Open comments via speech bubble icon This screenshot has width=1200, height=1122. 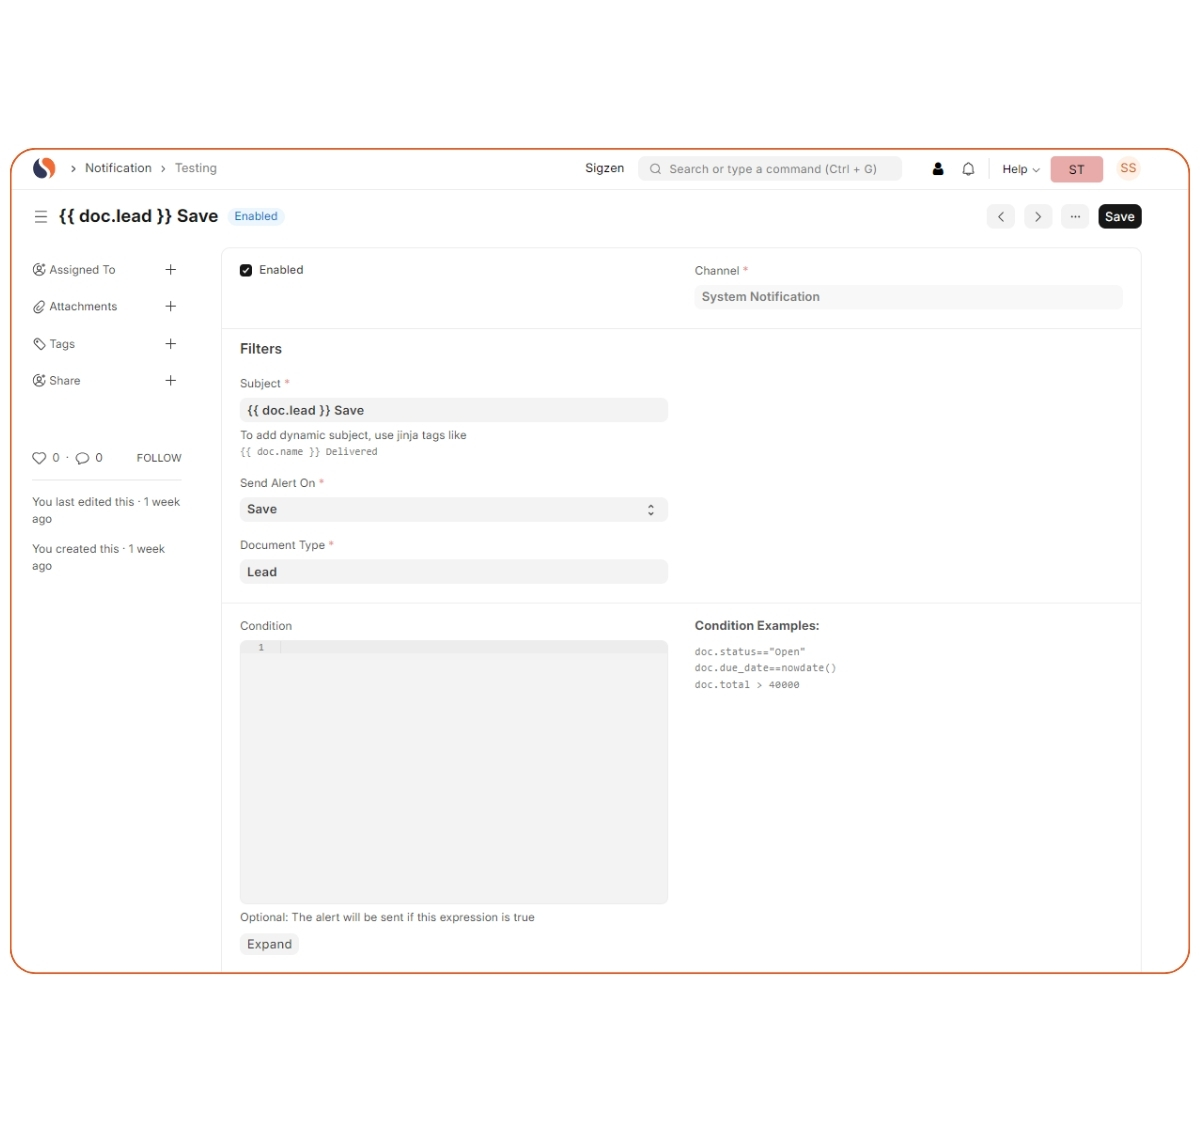(x=83, y=458)
